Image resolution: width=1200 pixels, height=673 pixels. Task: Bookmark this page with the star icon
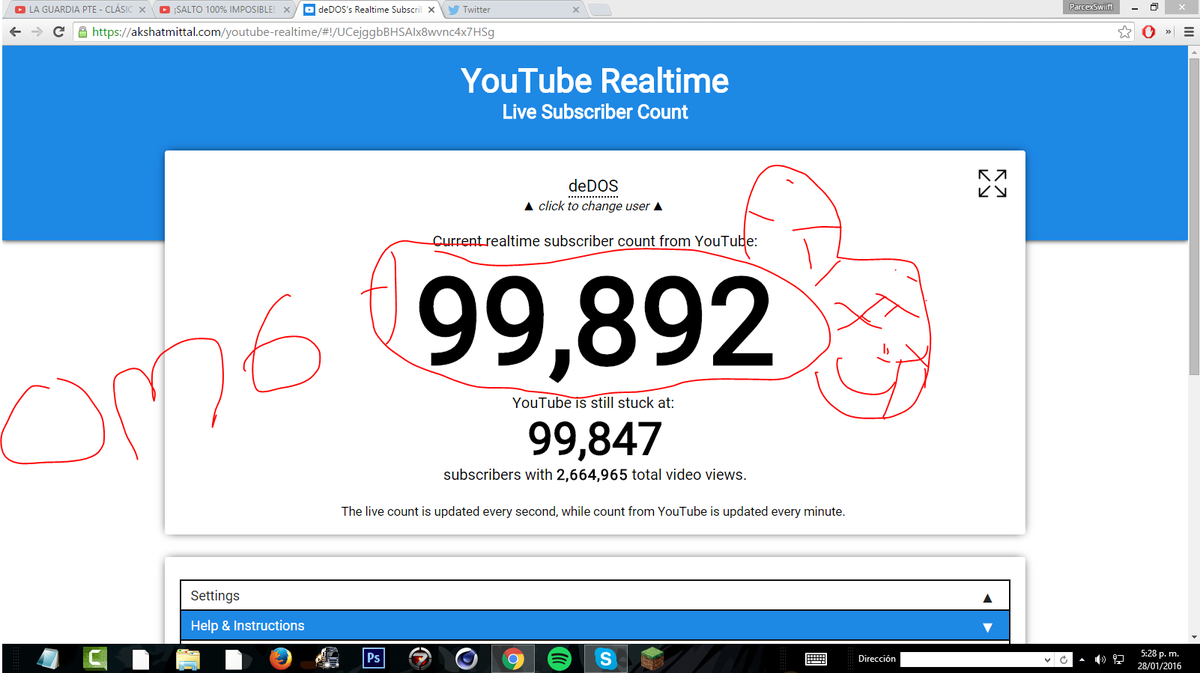pyautogui.click(x=1126, y=32)
